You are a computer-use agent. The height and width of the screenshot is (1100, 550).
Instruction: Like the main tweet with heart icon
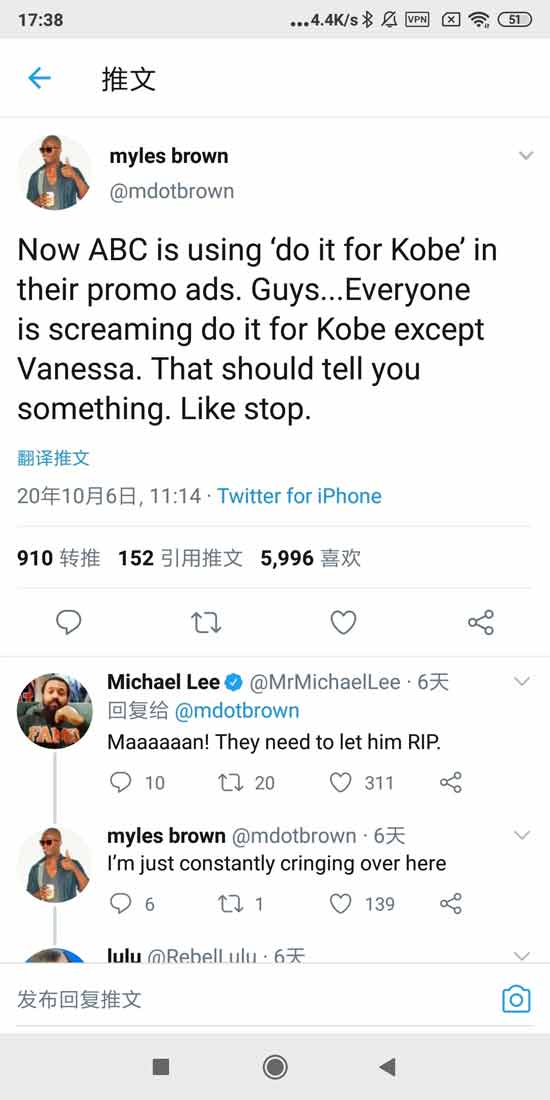[343, 622]
